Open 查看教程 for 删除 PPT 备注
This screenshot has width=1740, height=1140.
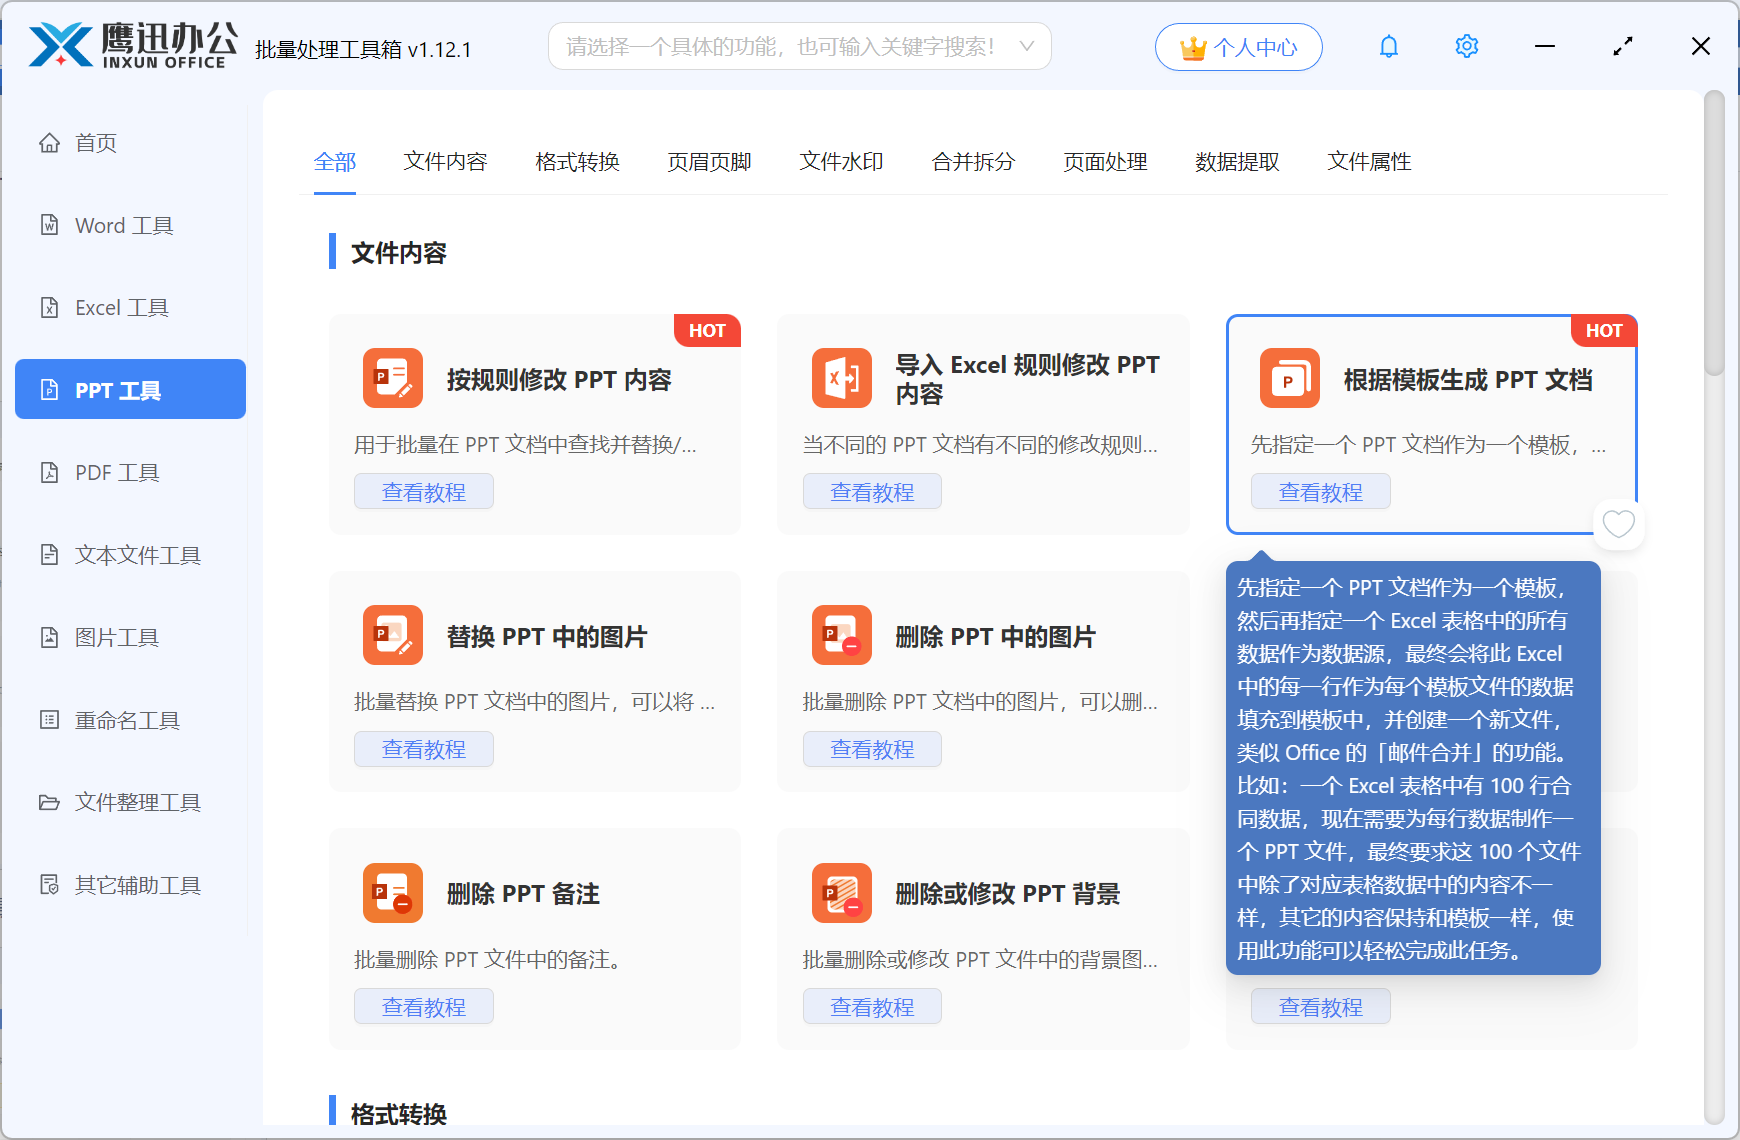pyautogui.click(x=423, y=1006)
